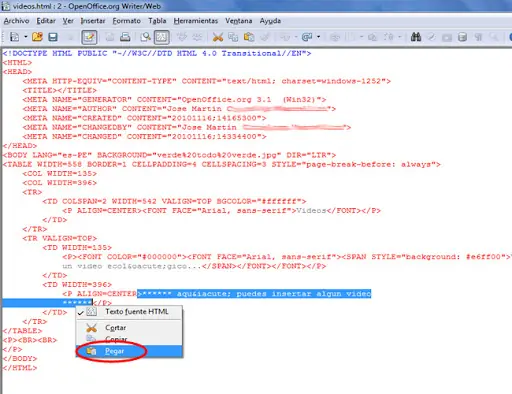Click the Data Sources cylinder icon

coord(462,37)
